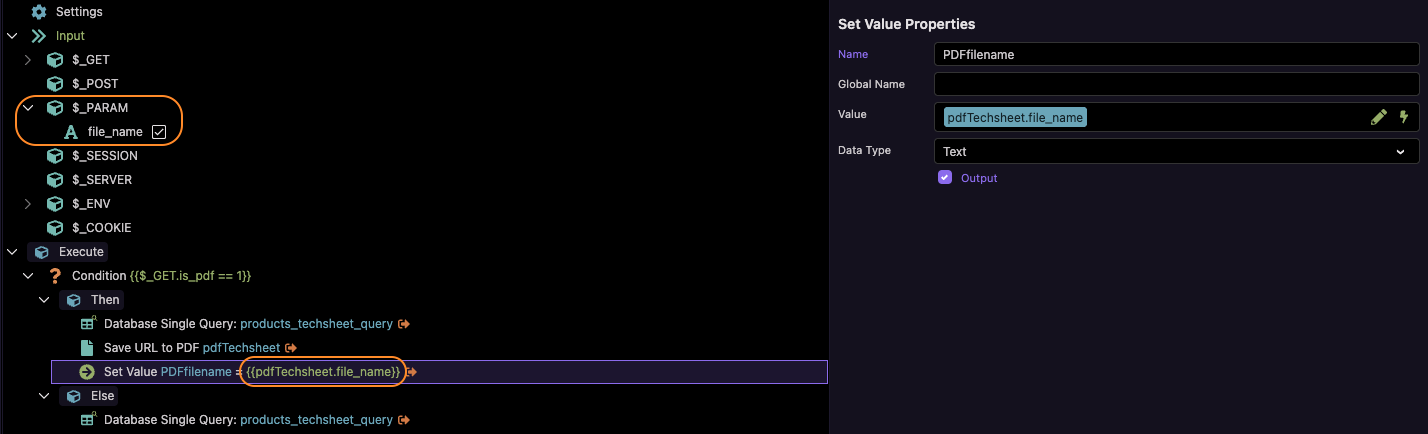Screen dimensions: 1428x434
Task: Toggle the file_name parameter checkbox
Action: pyautogui.click(x=159, y=132)
